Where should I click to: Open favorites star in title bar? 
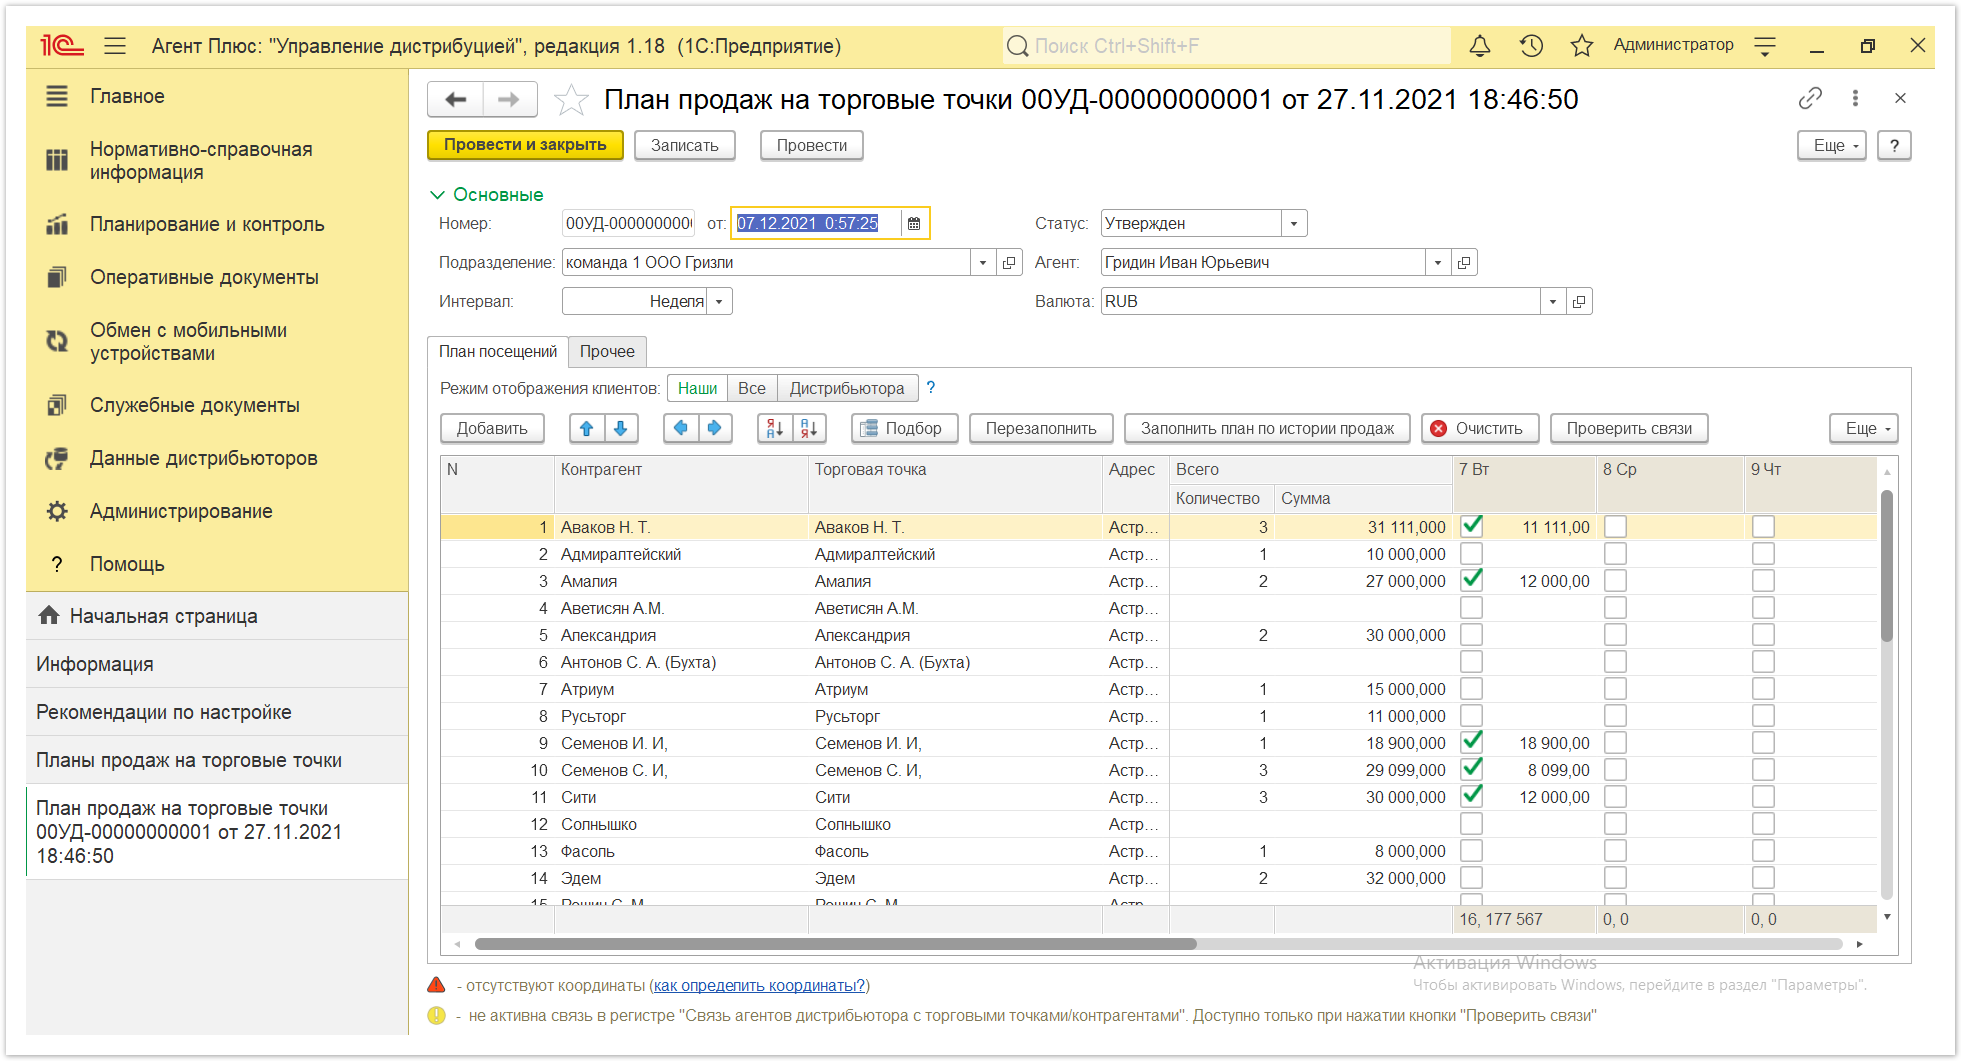coord(1582,46)
